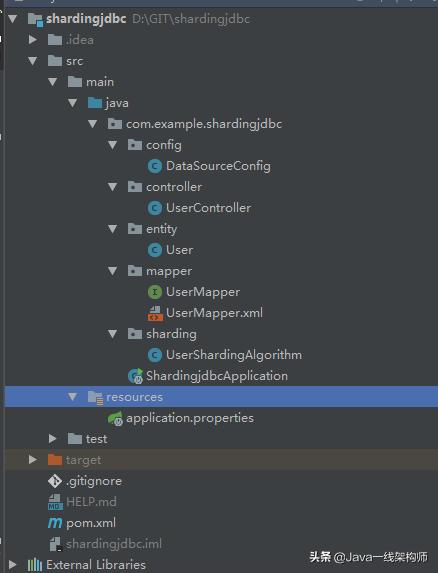This screenshot has height=573, width=438.
Task: Click the application.properties Spring leaf icon
Action: 115,418
